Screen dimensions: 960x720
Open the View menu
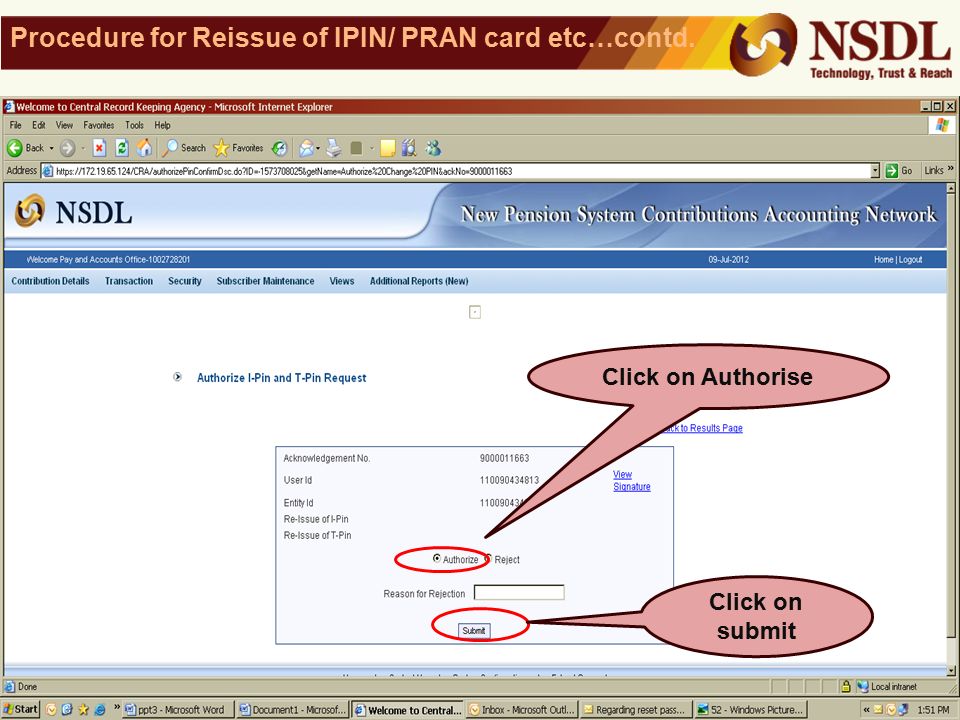click(64, 125)
